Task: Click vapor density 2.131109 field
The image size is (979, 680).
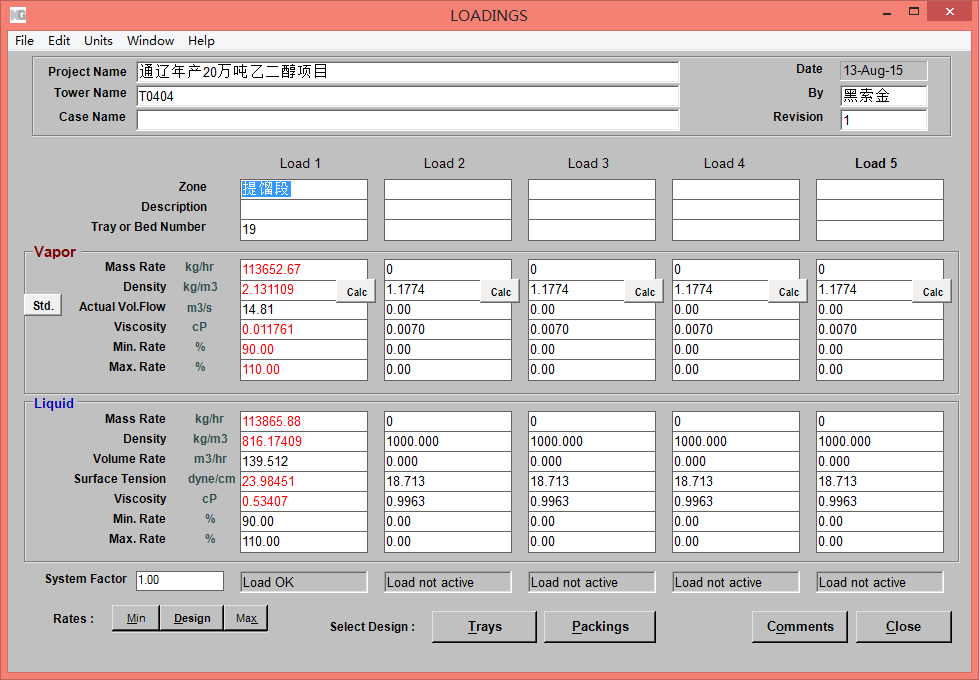Action: [x=288, y=290]
